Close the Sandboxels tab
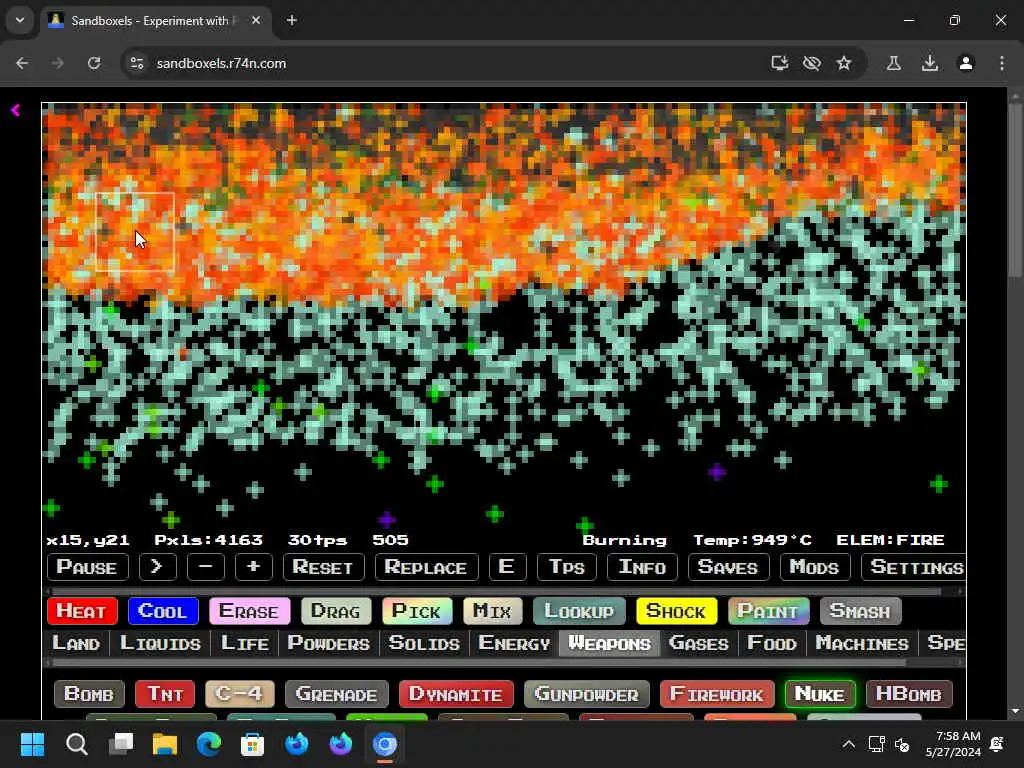 click(x=256, y=20)
